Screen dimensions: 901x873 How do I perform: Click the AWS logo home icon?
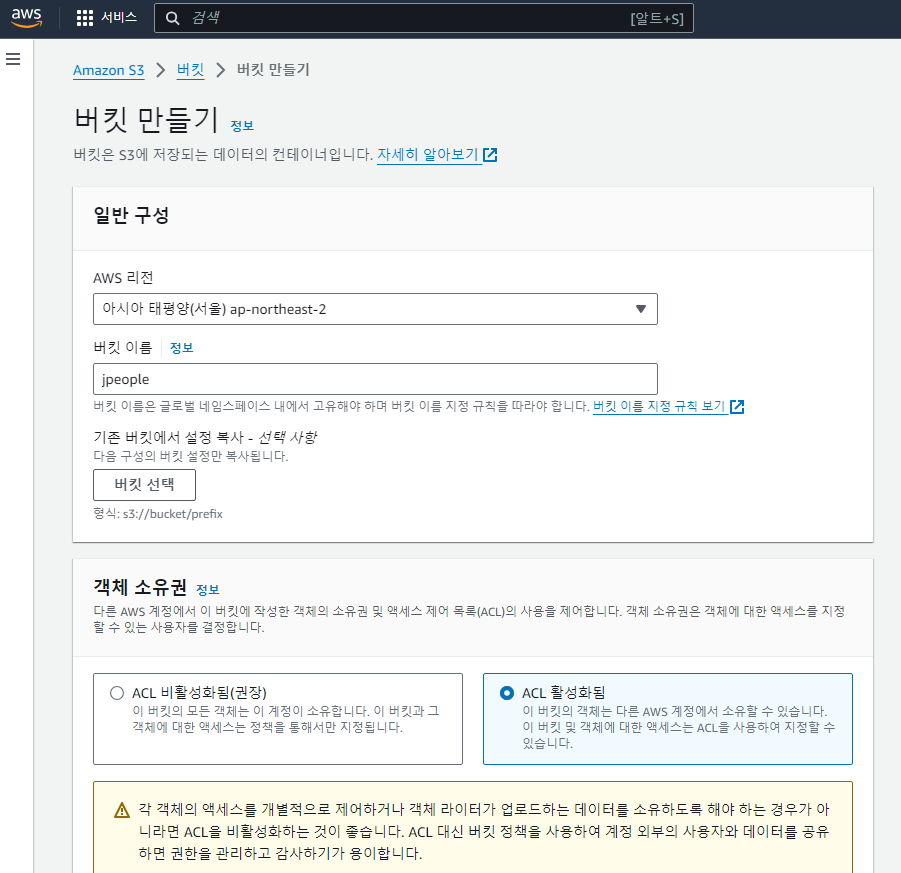[26, 17]
